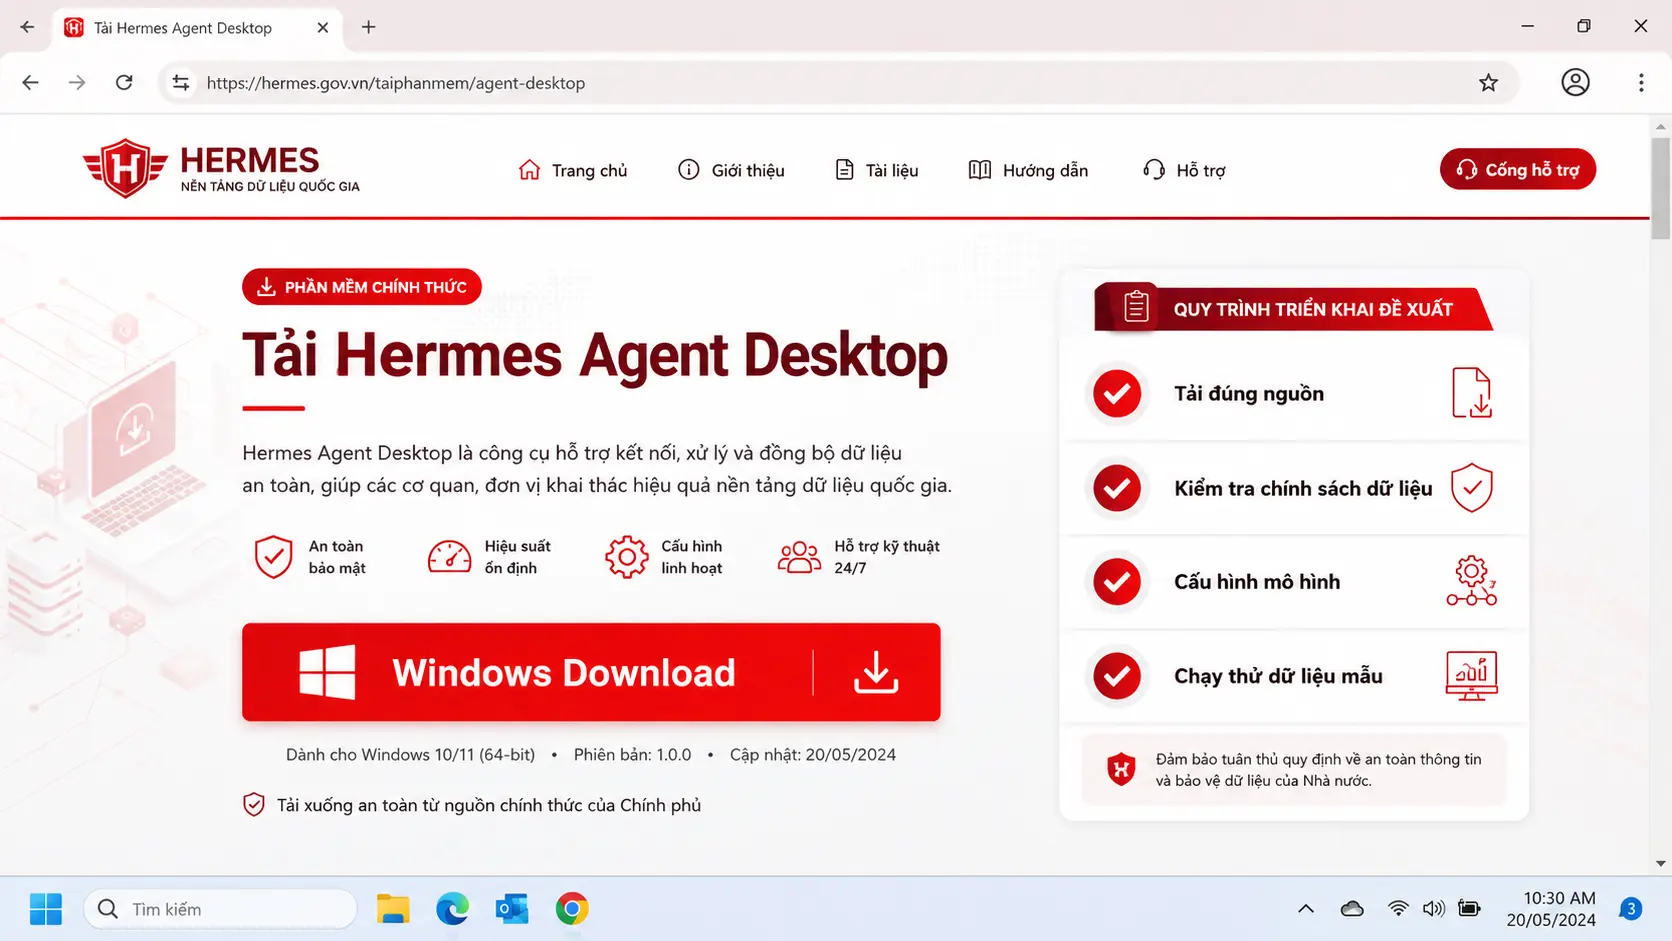Click the Wi-Fi icon in system tray
1672x941 pixels.
coord(1398,909)
